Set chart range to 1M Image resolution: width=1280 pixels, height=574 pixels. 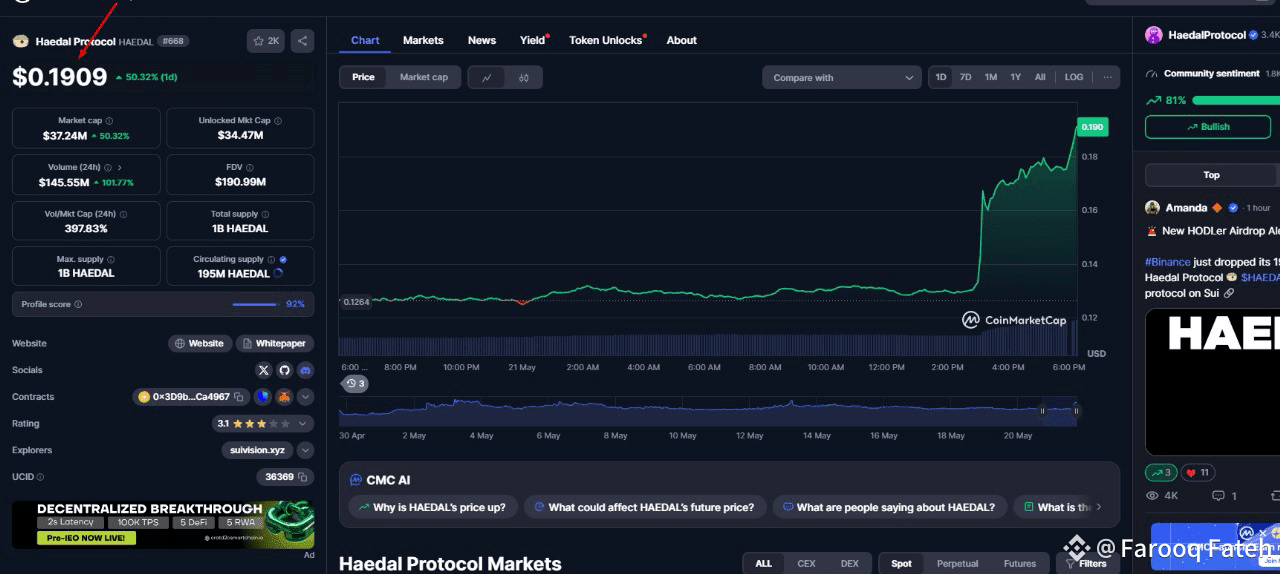click(990, 77)
